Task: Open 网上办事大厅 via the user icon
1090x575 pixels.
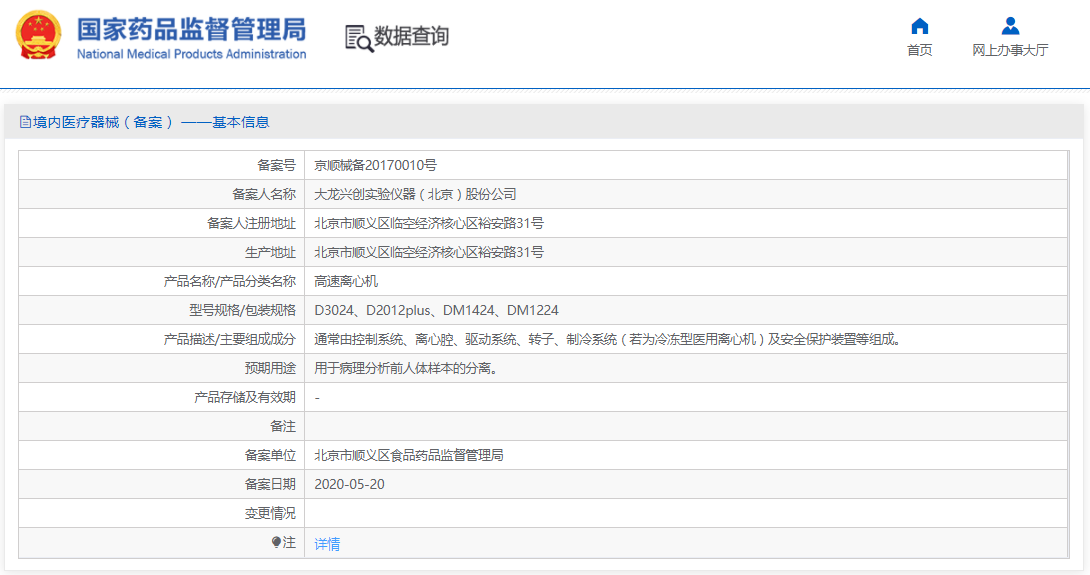Action: 1010,26
